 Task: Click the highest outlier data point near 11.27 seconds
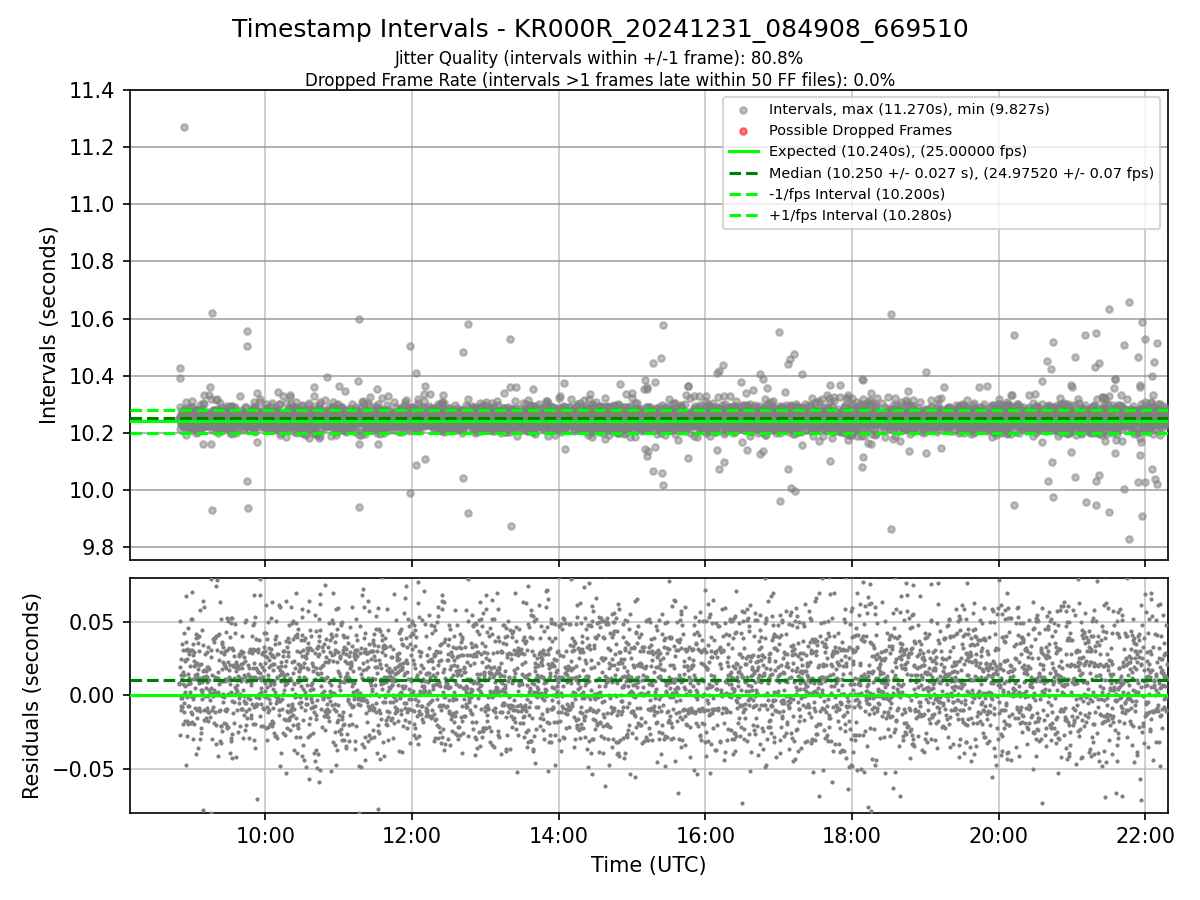coord(184,127)
